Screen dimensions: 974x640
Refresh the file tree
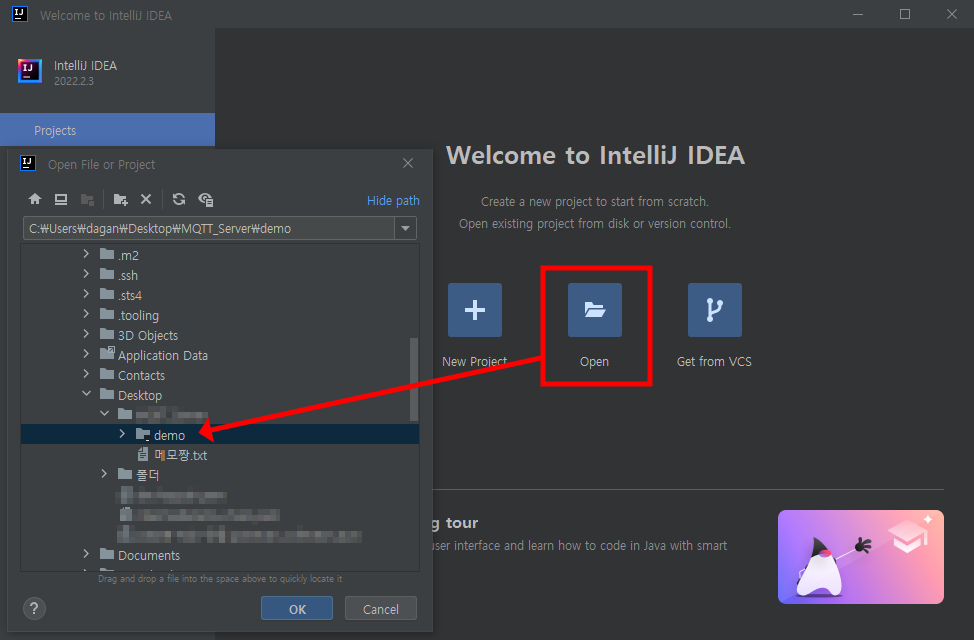click(x=179, y=199)
